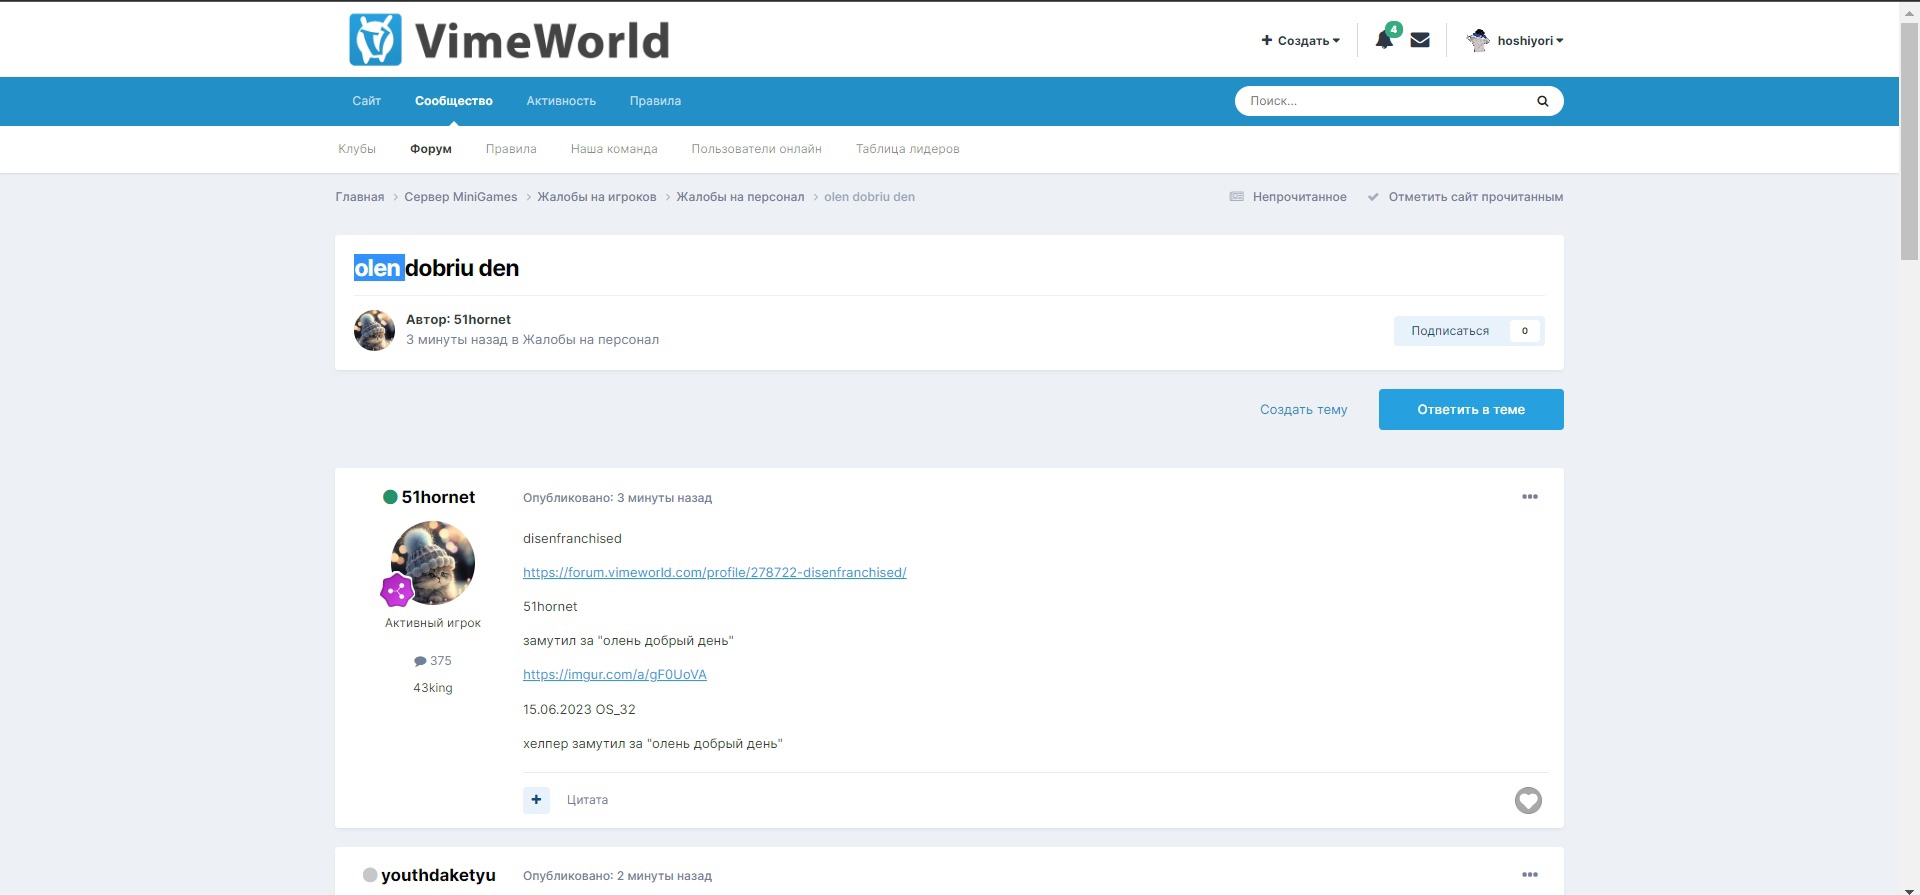Open the Таблица лидеров submenu item

(907, 149)
